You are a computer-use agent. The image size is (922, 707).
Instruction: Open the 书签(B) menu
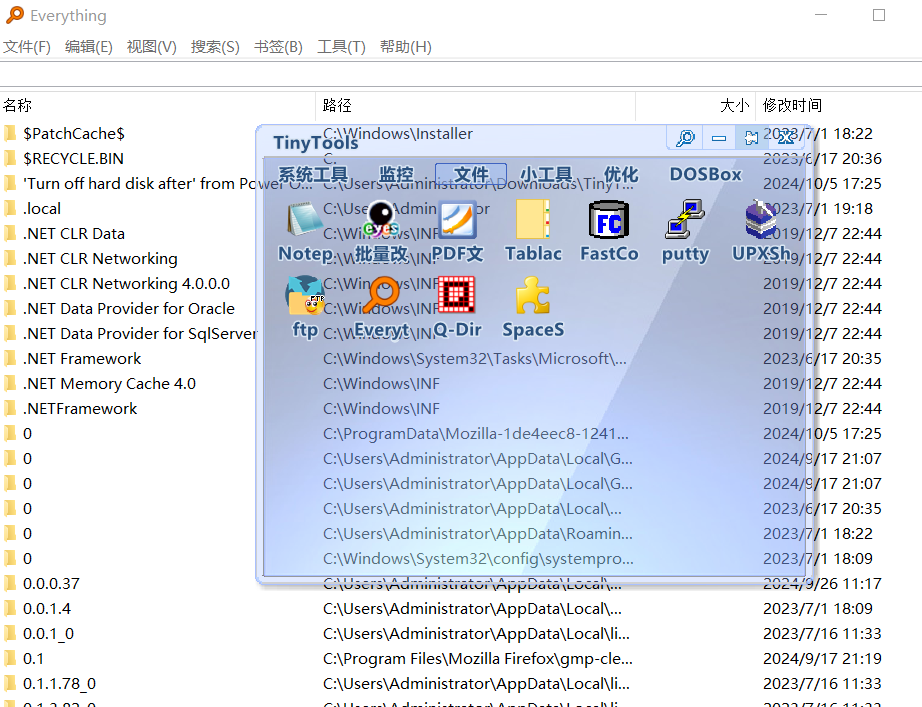click(278, 47)
